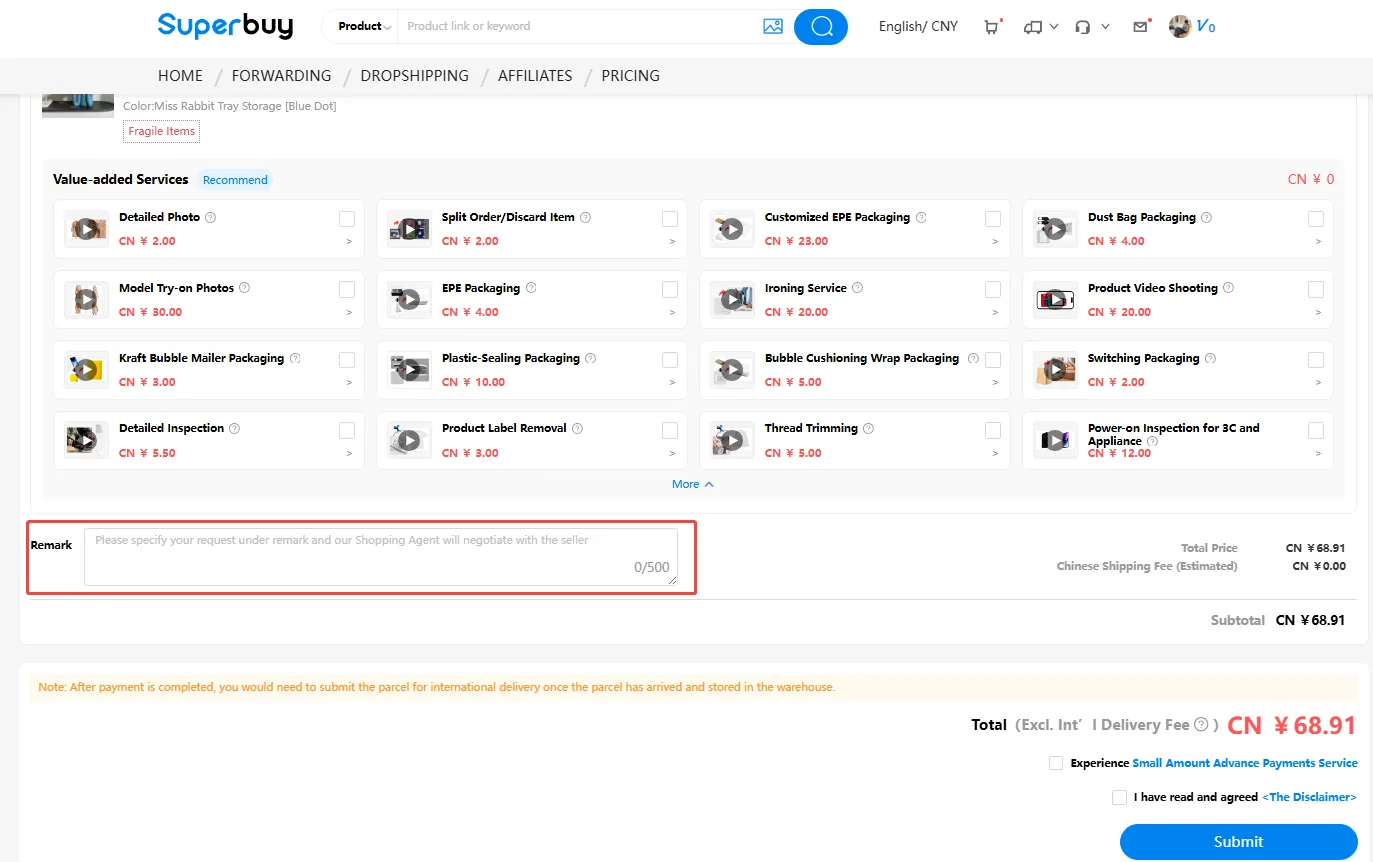Image resolution: width=1373 pixels, height=862 pixels.
Task: Collapse services with the More link
Action: coord(693,484)
